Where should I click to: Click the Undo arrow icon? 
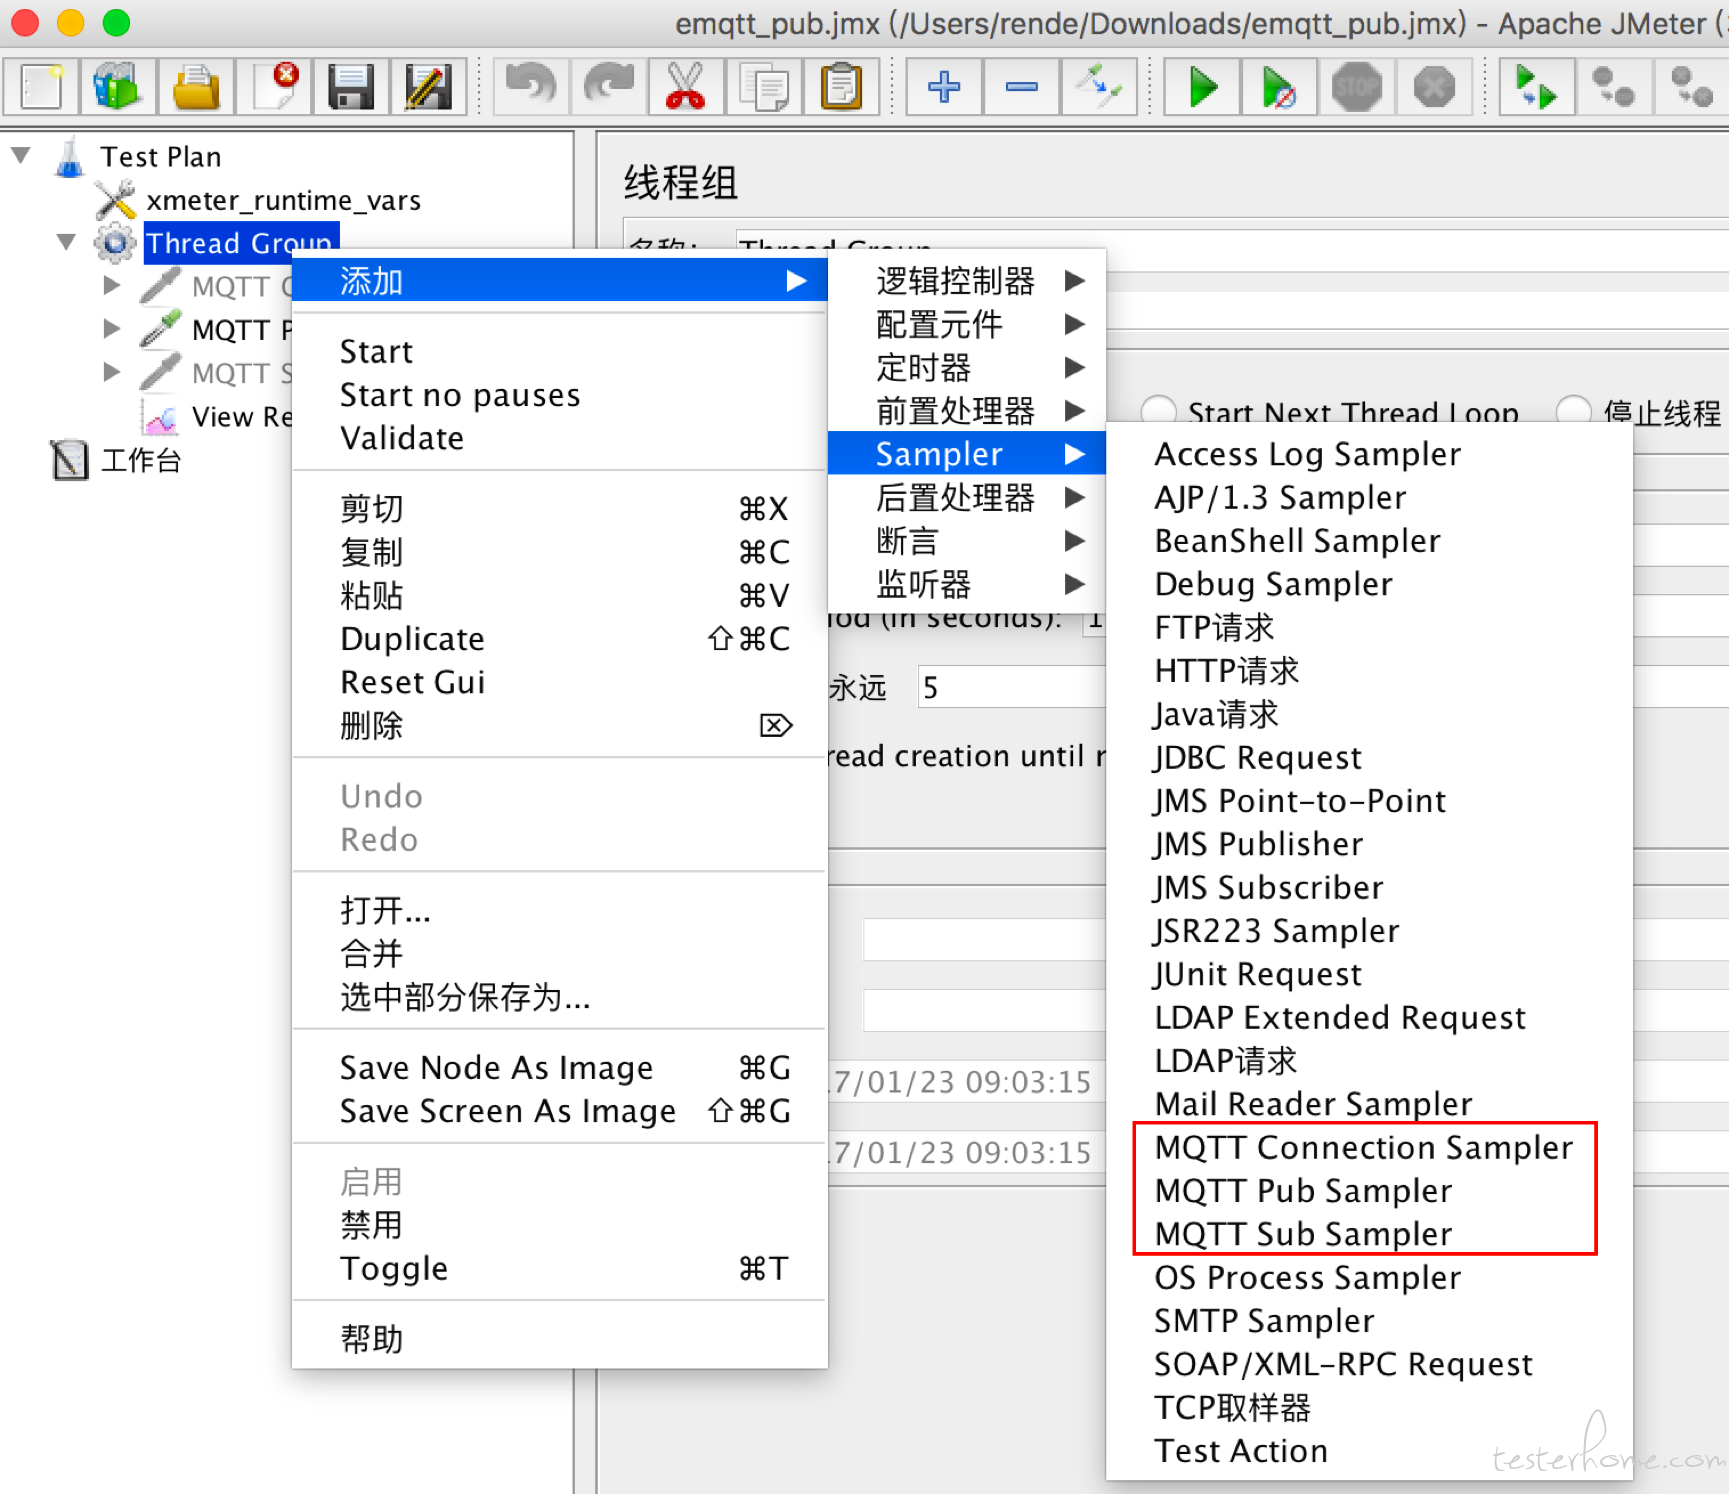531,87
